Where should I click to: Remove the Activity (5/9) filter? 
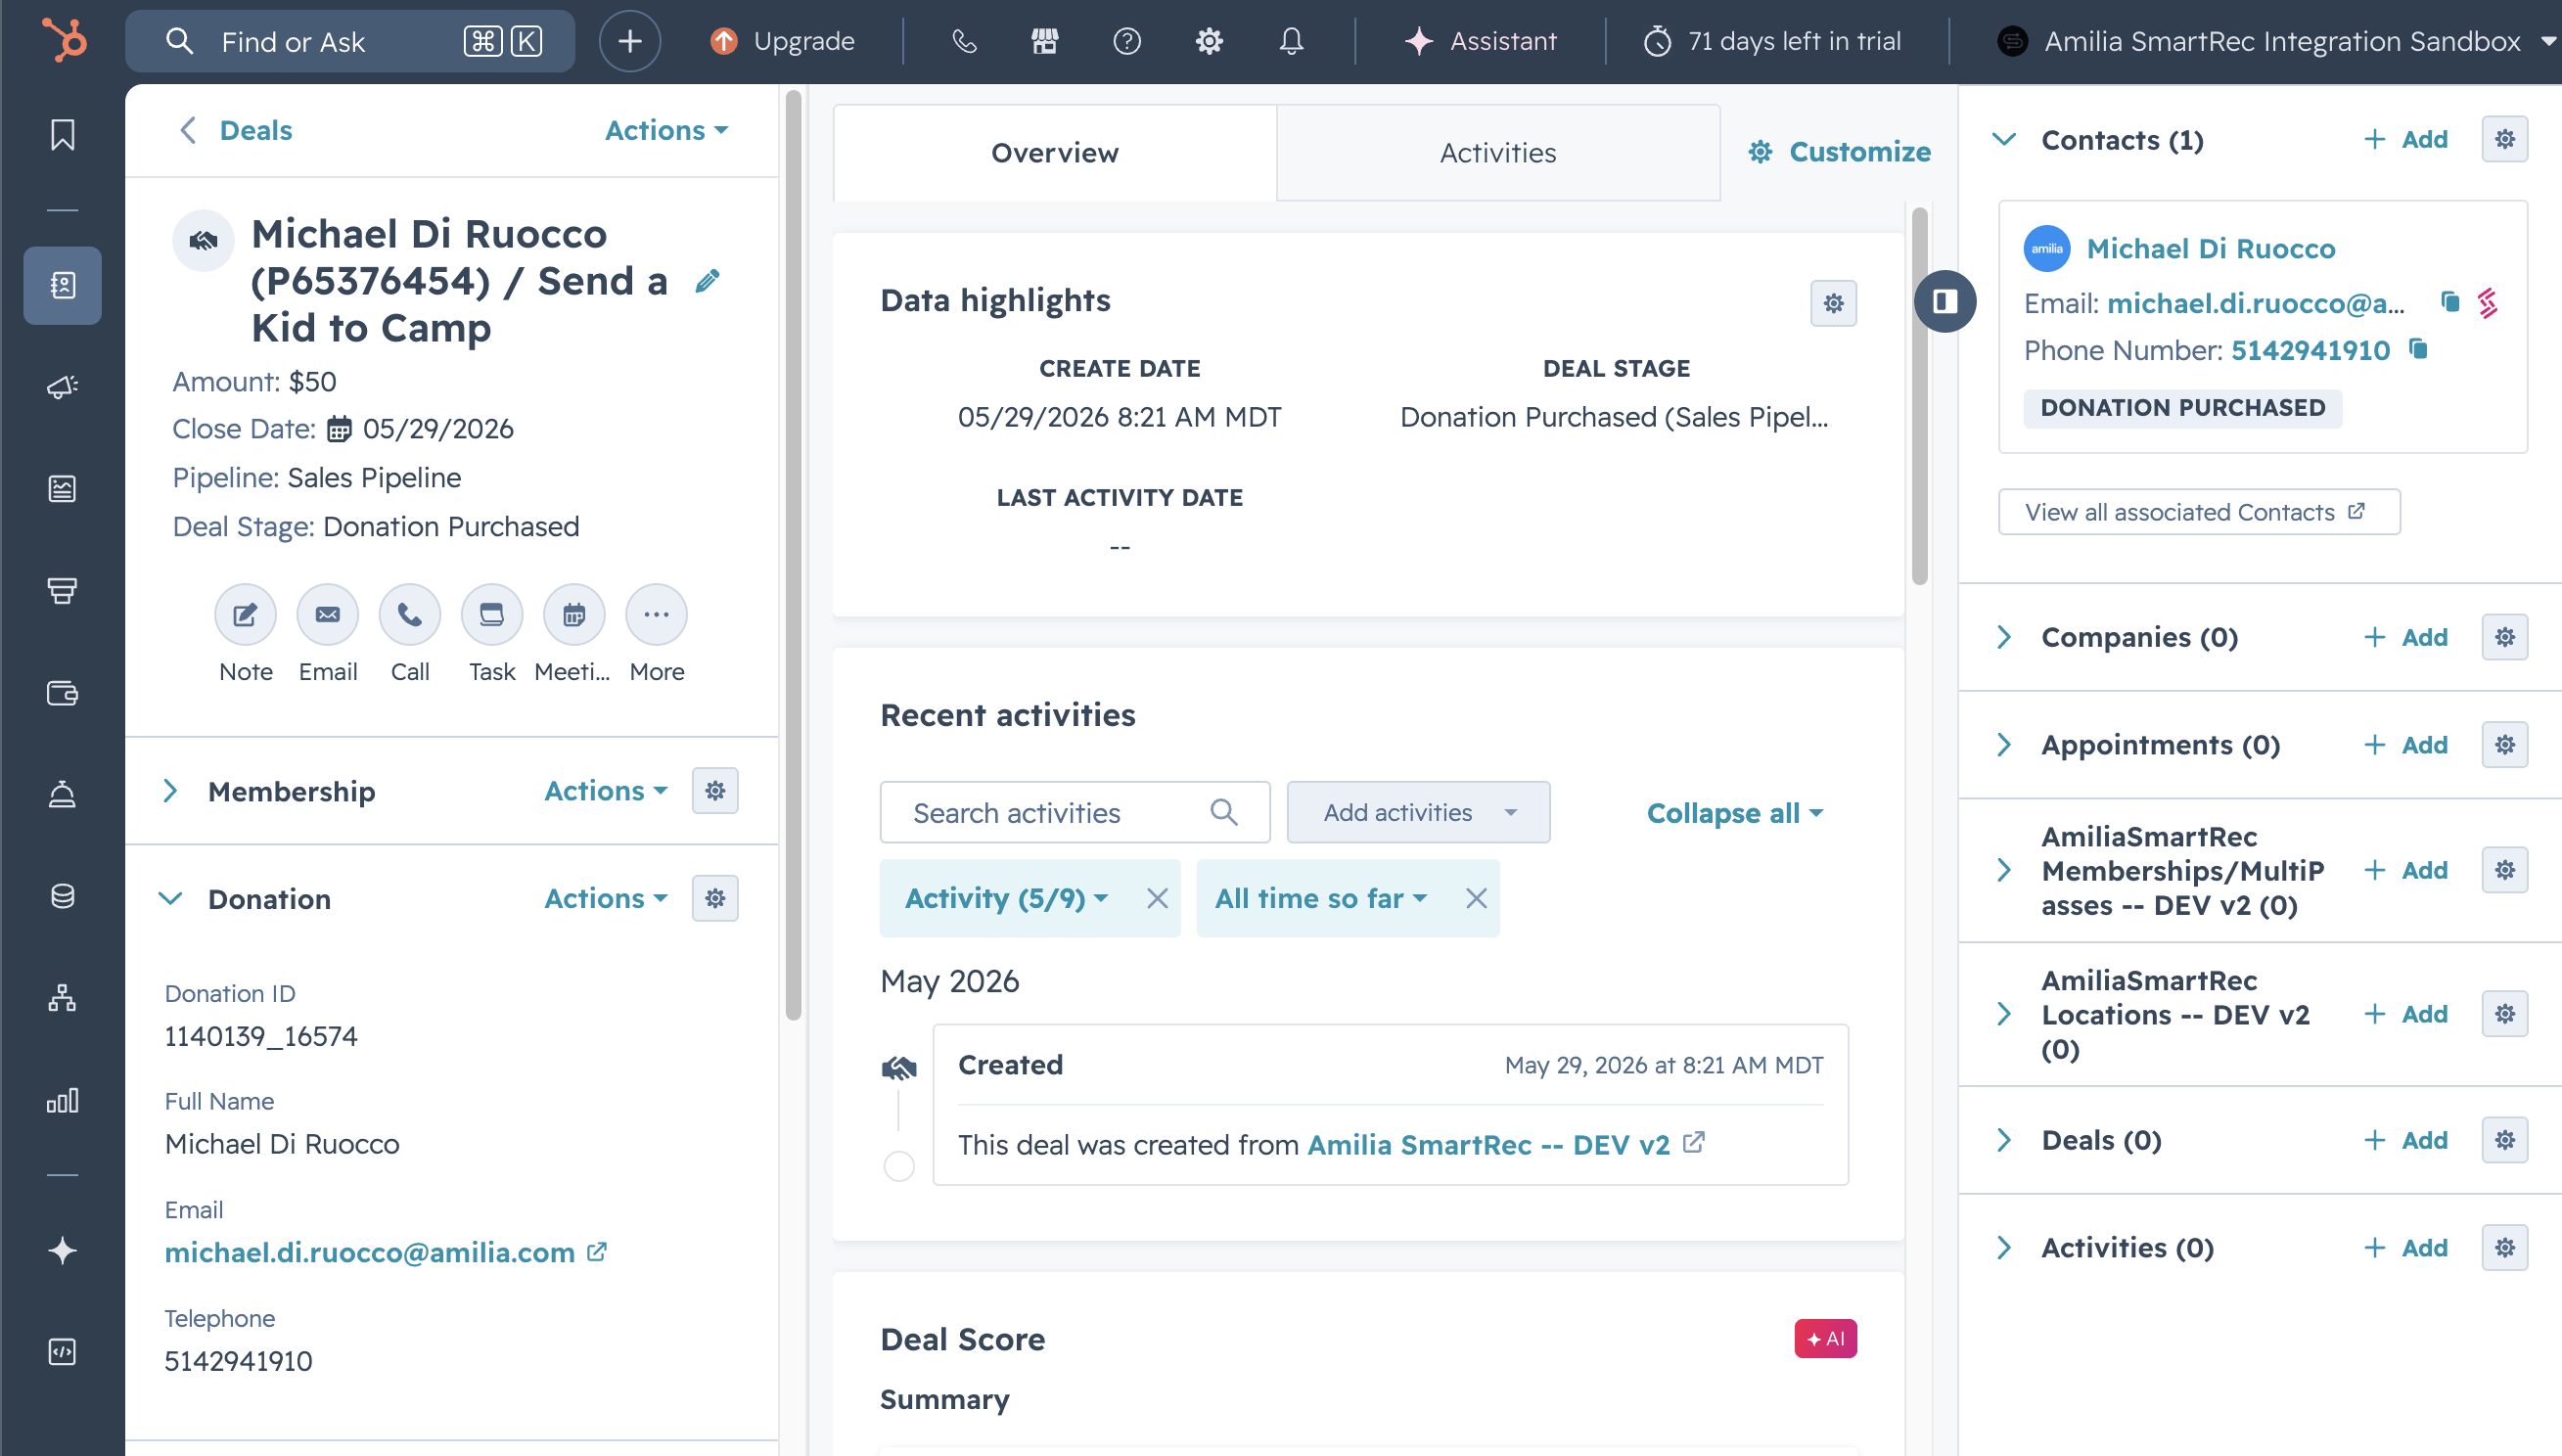(1156, 898)
